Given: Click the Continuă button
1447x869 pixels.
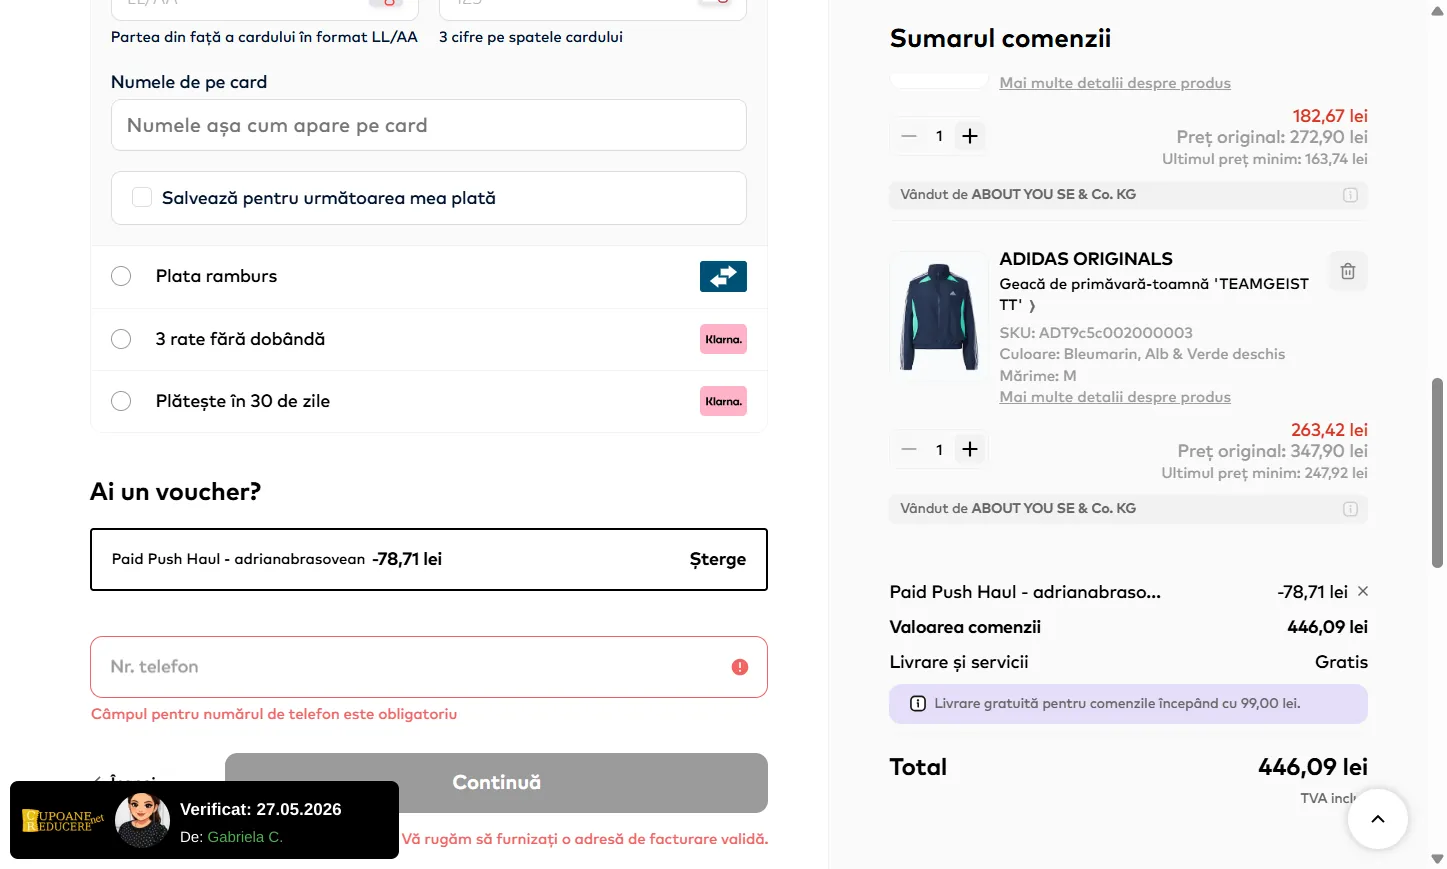Looking at the screenshot, I should [496, 783].
